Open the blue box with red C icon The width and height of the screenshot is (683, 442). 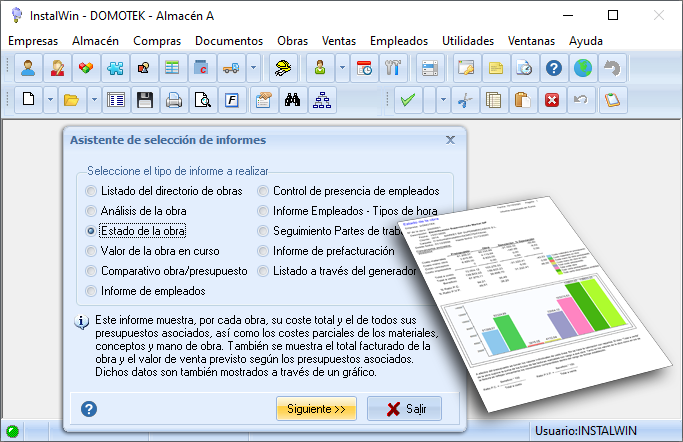[x=202, y=68]
